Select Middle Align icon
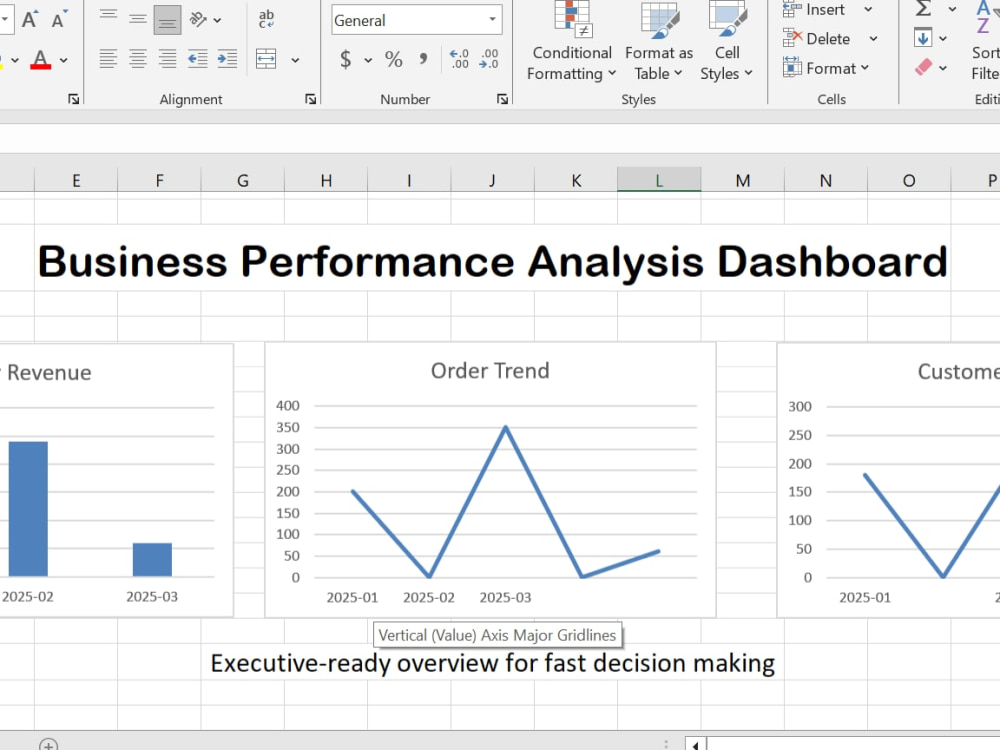Viewport: 1000px width, 750px height. click(138, 20)
